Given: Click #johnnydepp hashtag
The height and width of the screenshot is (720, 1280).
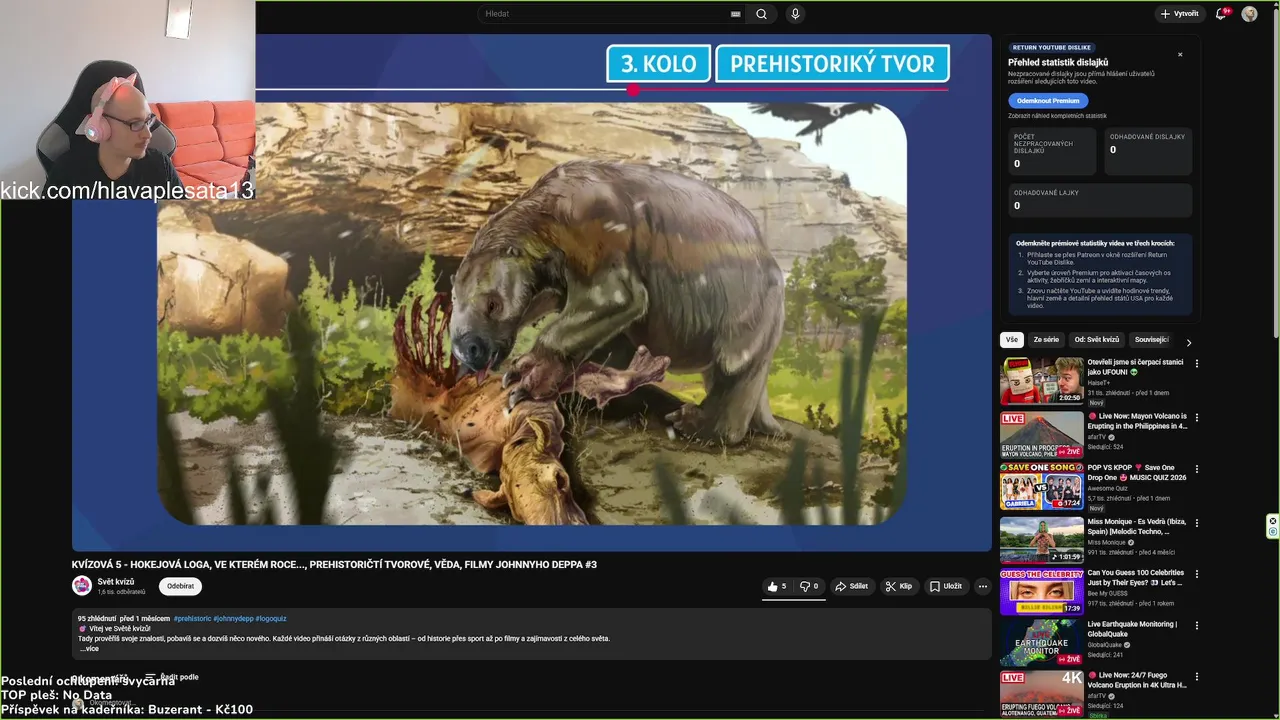Looking at the screenshot, I should point(233,619).
